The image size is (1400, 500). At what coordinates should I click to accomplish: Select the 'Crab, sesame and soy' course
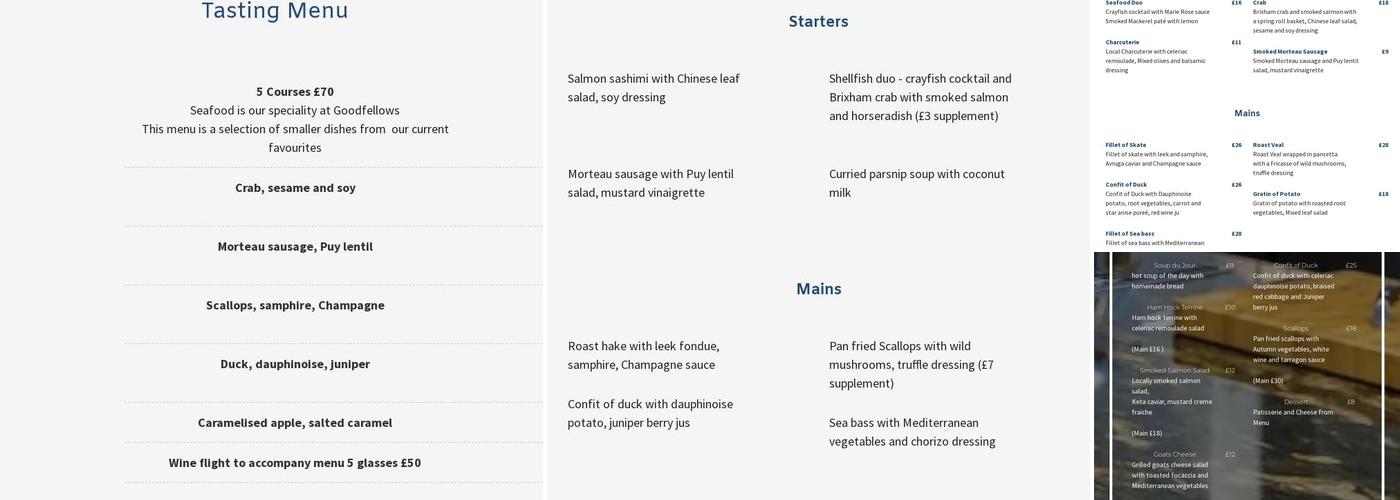point(295,188)
